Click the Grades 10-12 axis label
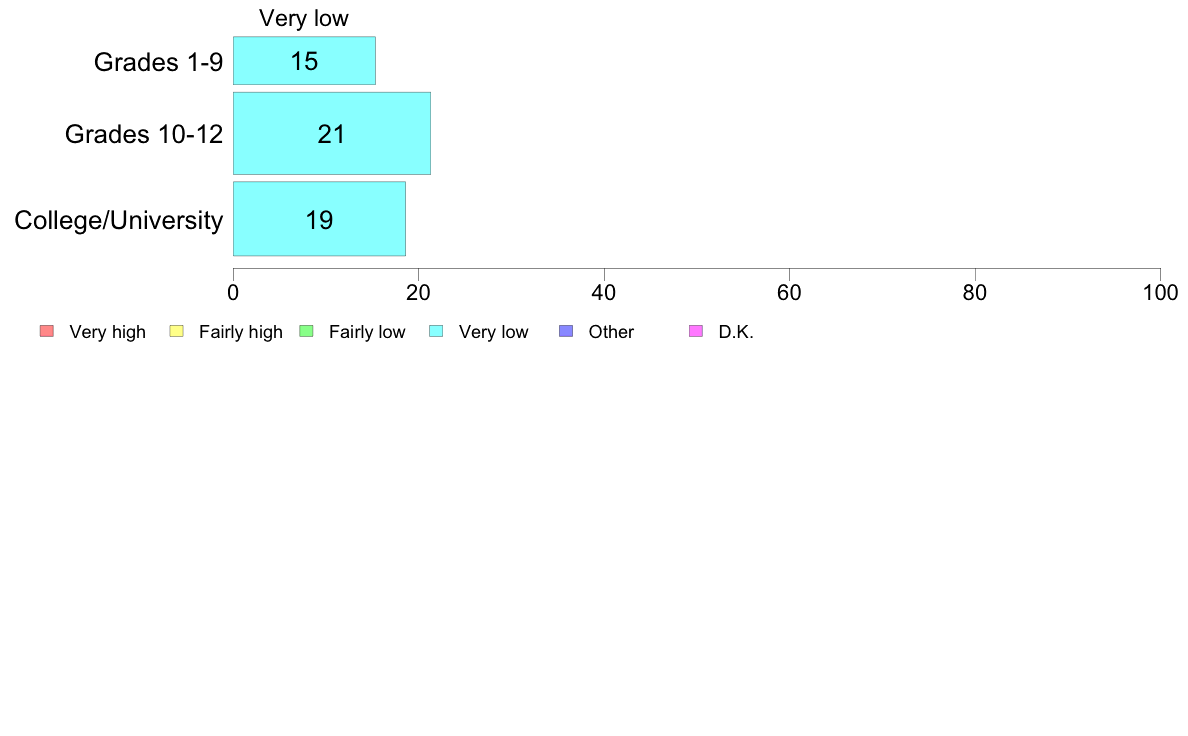The image size is (1188, 736). (144, 134)
